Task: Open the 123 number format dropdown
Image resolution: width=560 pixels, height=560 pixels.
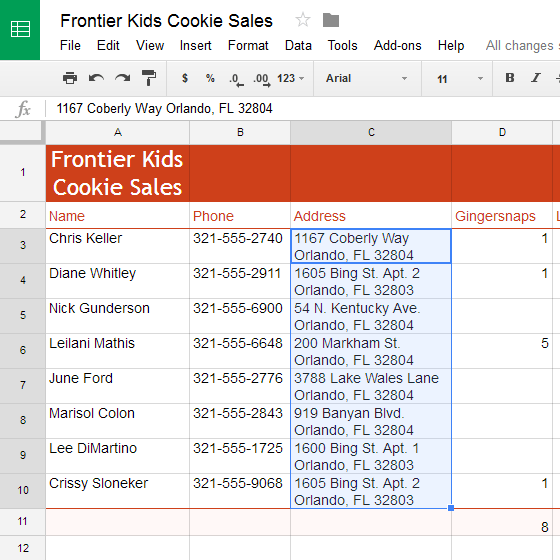Action: click(291, 78)
